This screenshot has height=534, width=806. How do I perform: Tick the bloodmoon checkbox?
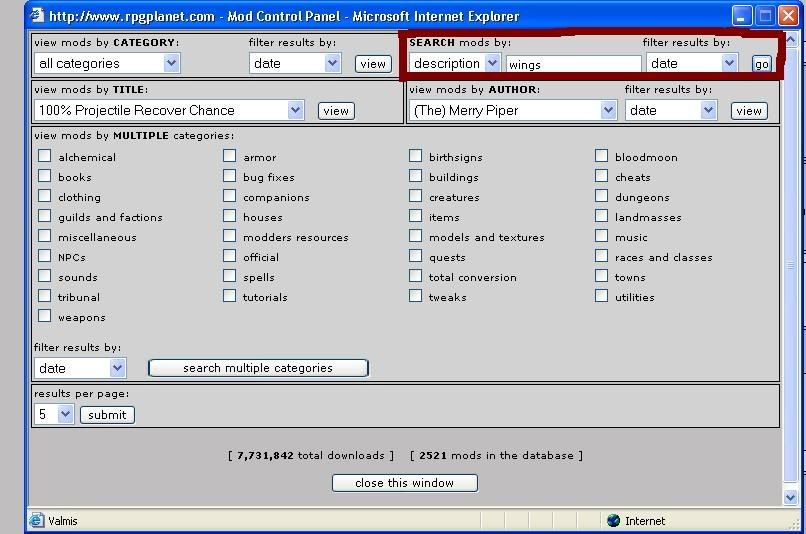[x=601, y=156]
